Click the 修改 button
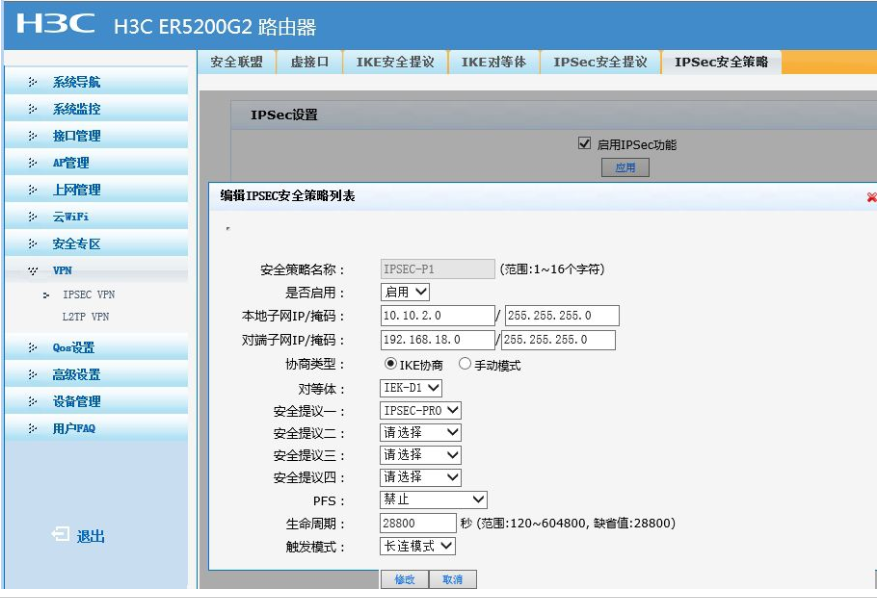This screenshot has height=598, width=877. (405, 580)
